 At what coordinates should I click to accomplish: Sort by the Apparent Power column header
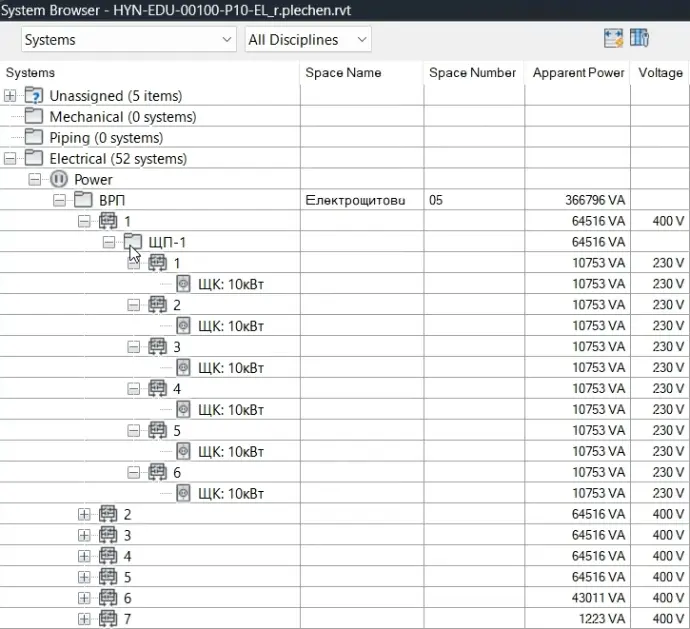pyautogui.click(x=578, y=73)
